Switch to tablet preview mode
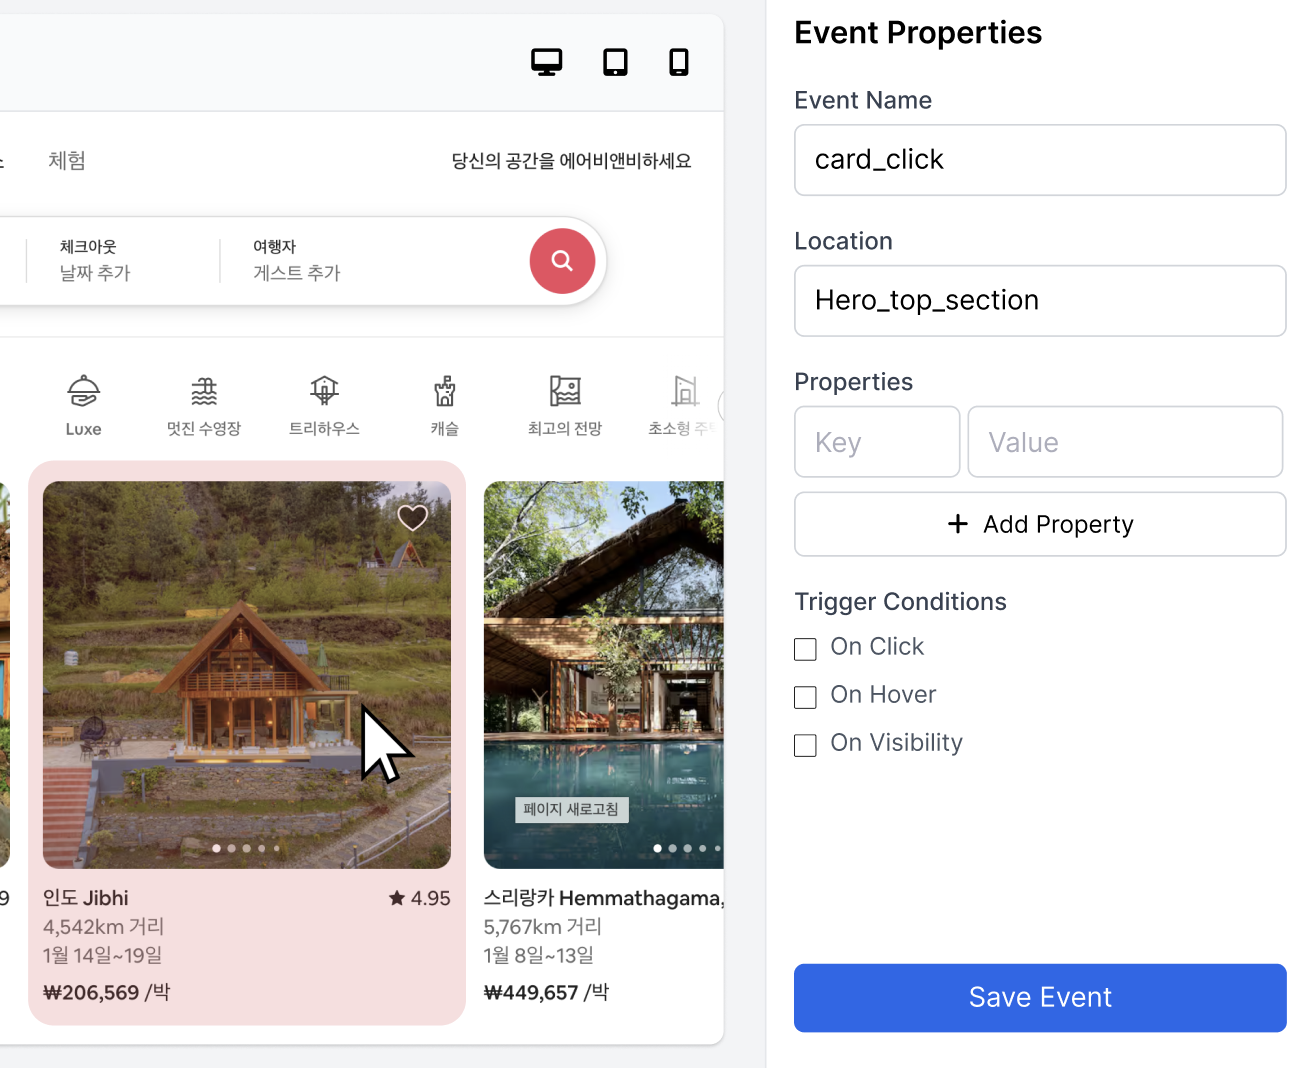 tap(615, 62)
